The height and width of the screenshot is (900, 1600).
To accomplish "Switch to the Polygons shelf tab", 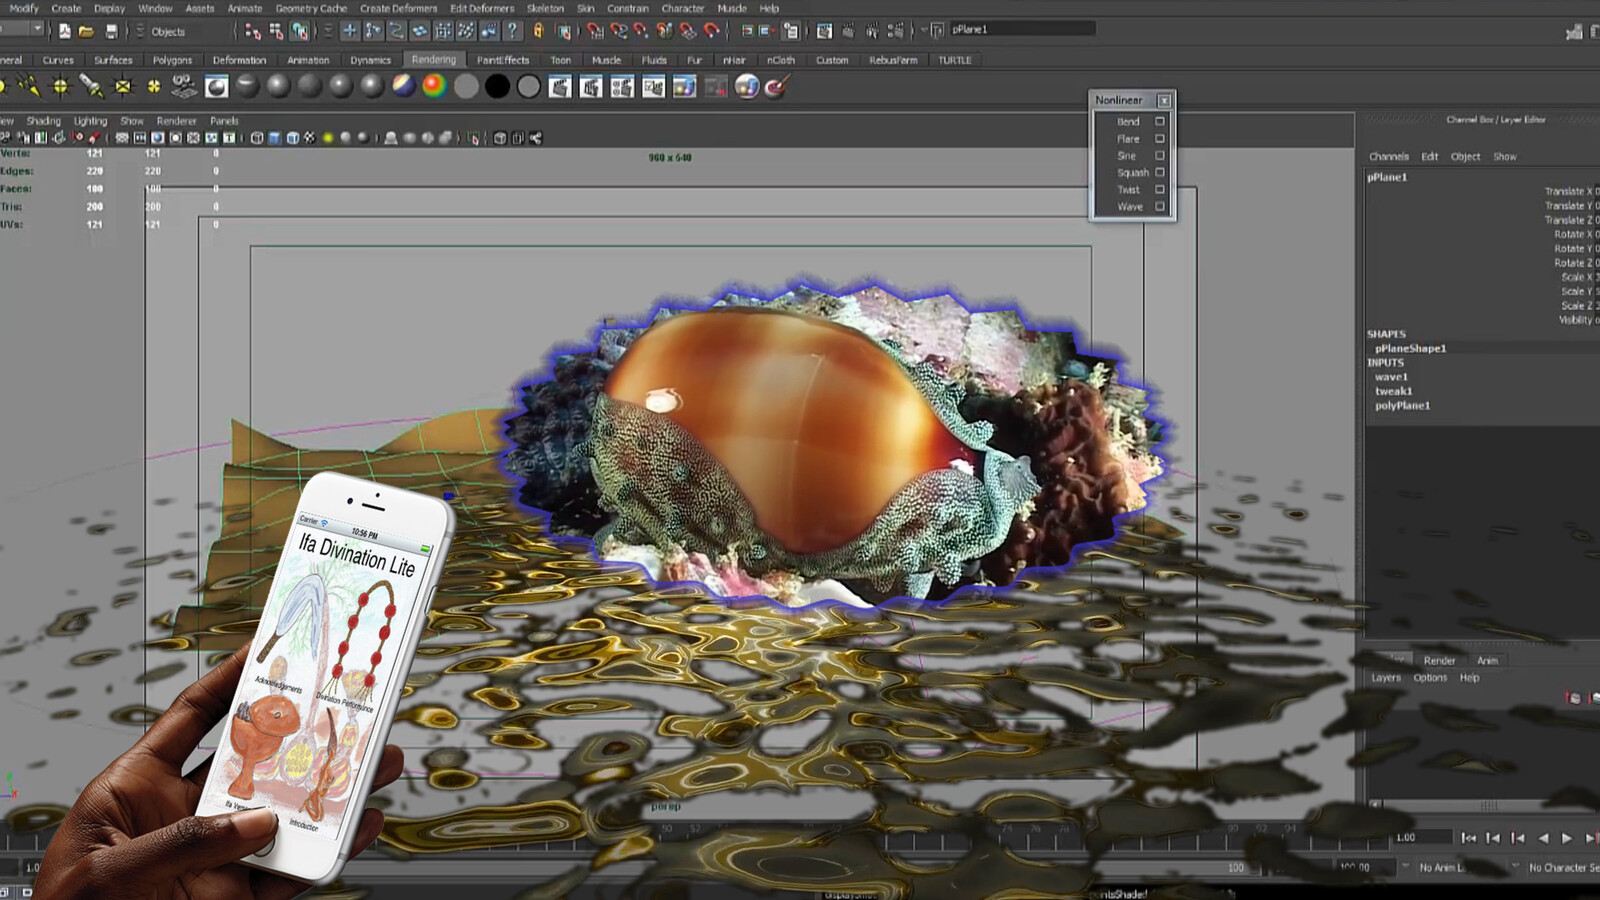I will [172, 60].
